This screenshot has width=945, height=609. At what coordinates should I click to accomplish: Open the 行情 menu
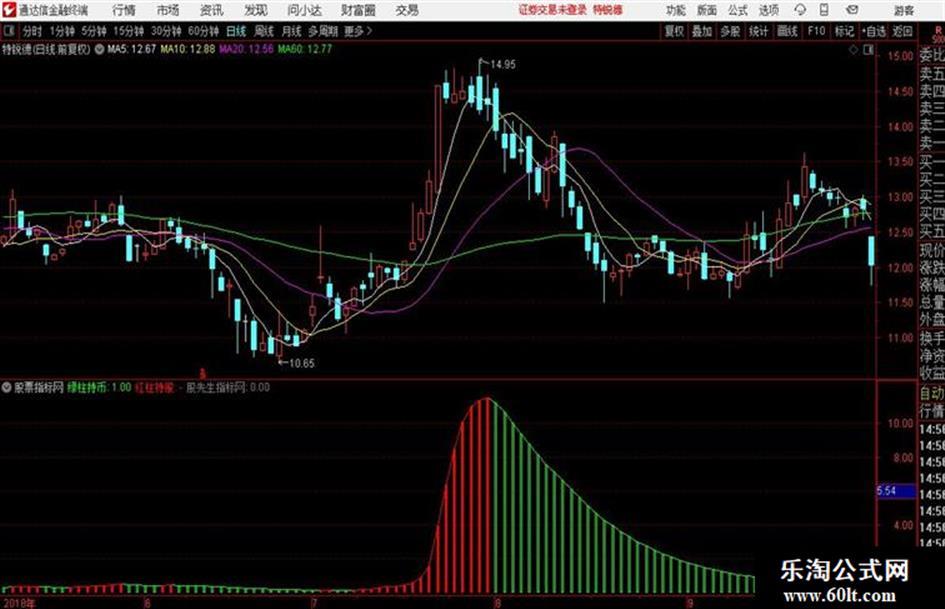click(124, 10)
